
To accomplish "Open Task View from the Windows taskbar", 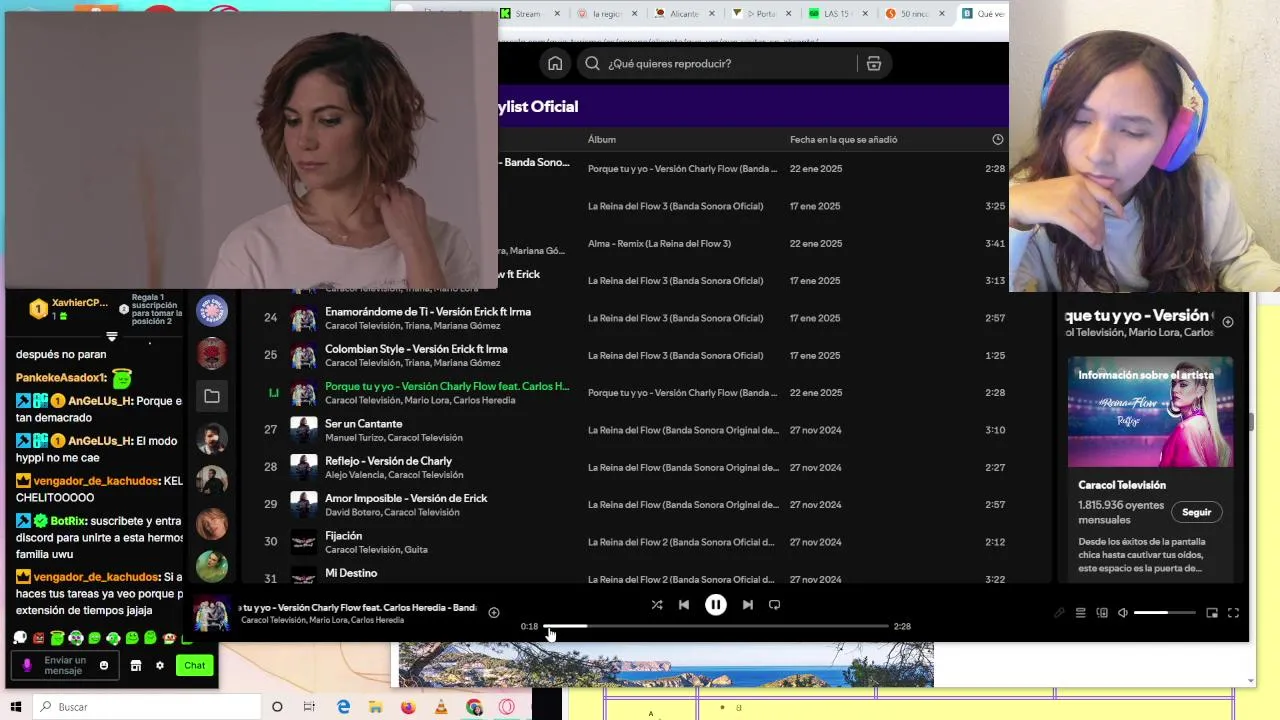I will point(309,707).
